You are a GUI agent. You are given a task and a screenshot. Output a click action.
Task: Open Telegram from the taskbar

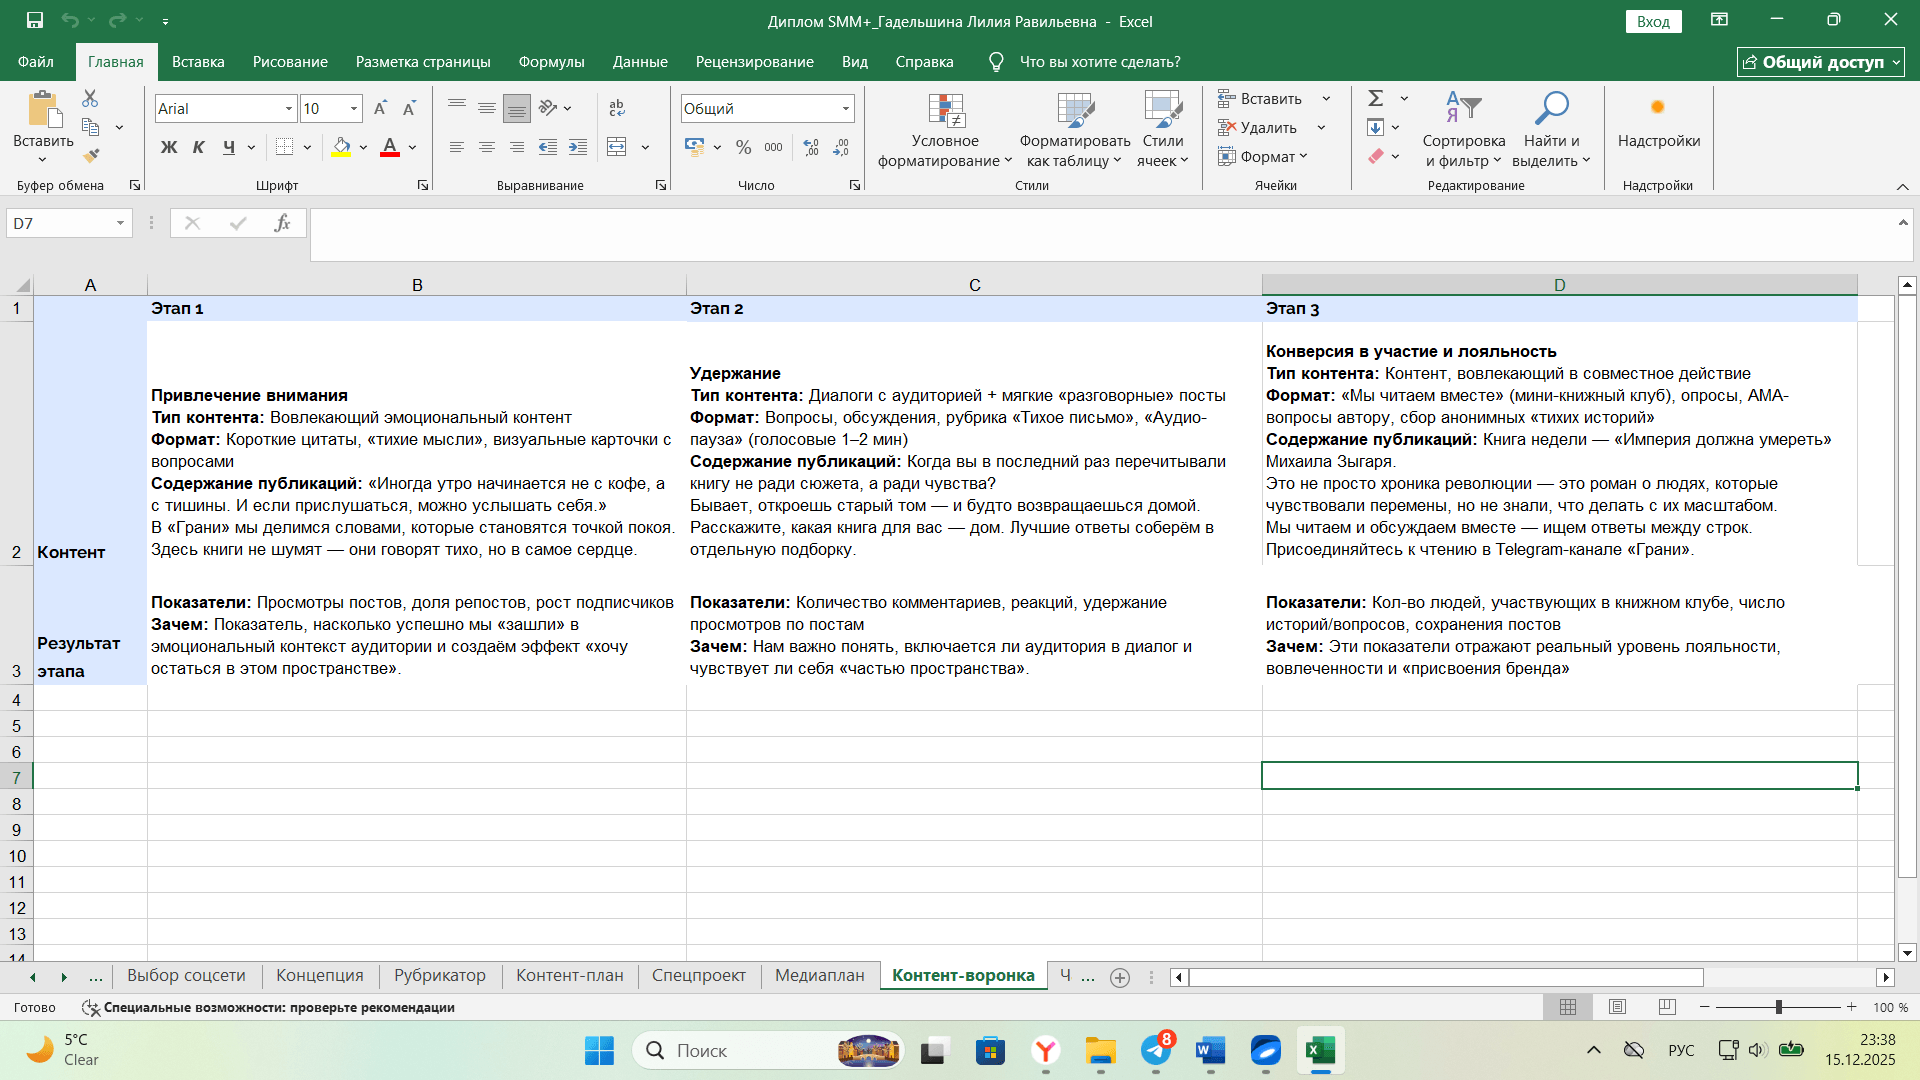[x=1156, y=1050]
